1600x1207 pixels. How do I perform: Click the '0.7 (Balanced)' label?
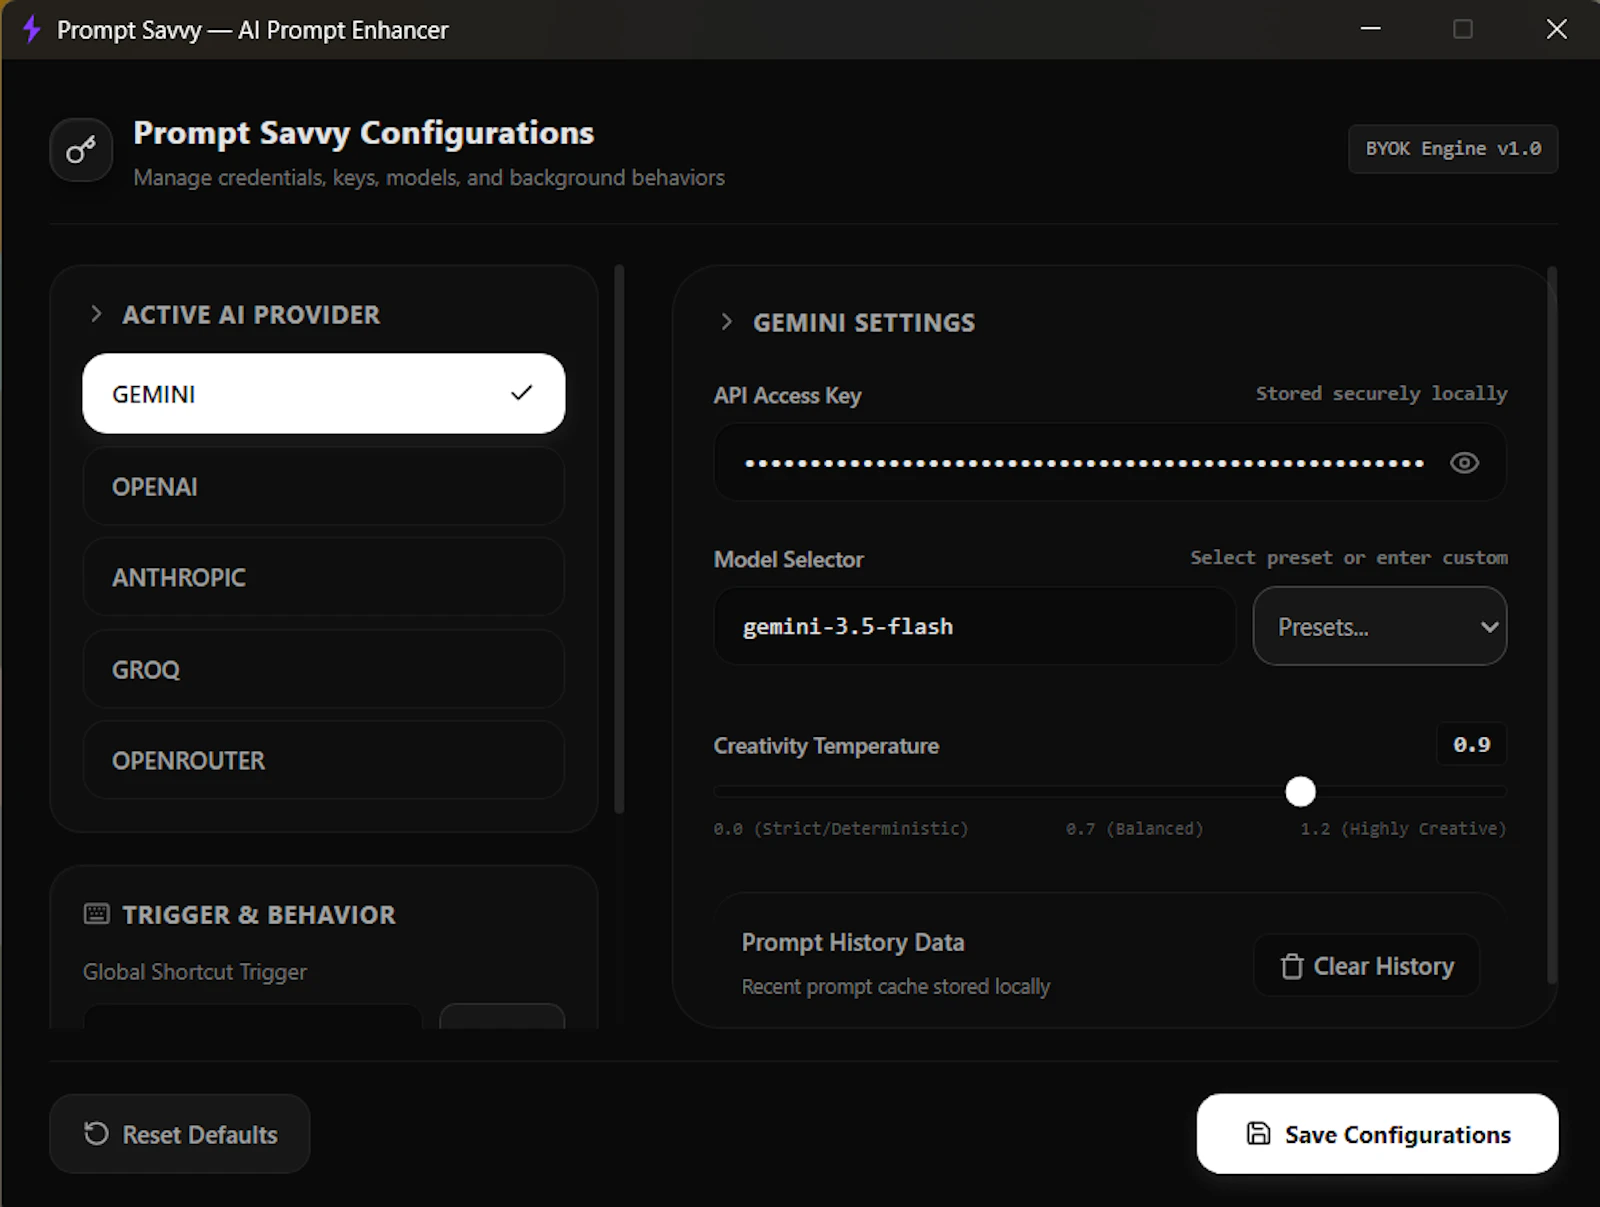pos(1134,829)
